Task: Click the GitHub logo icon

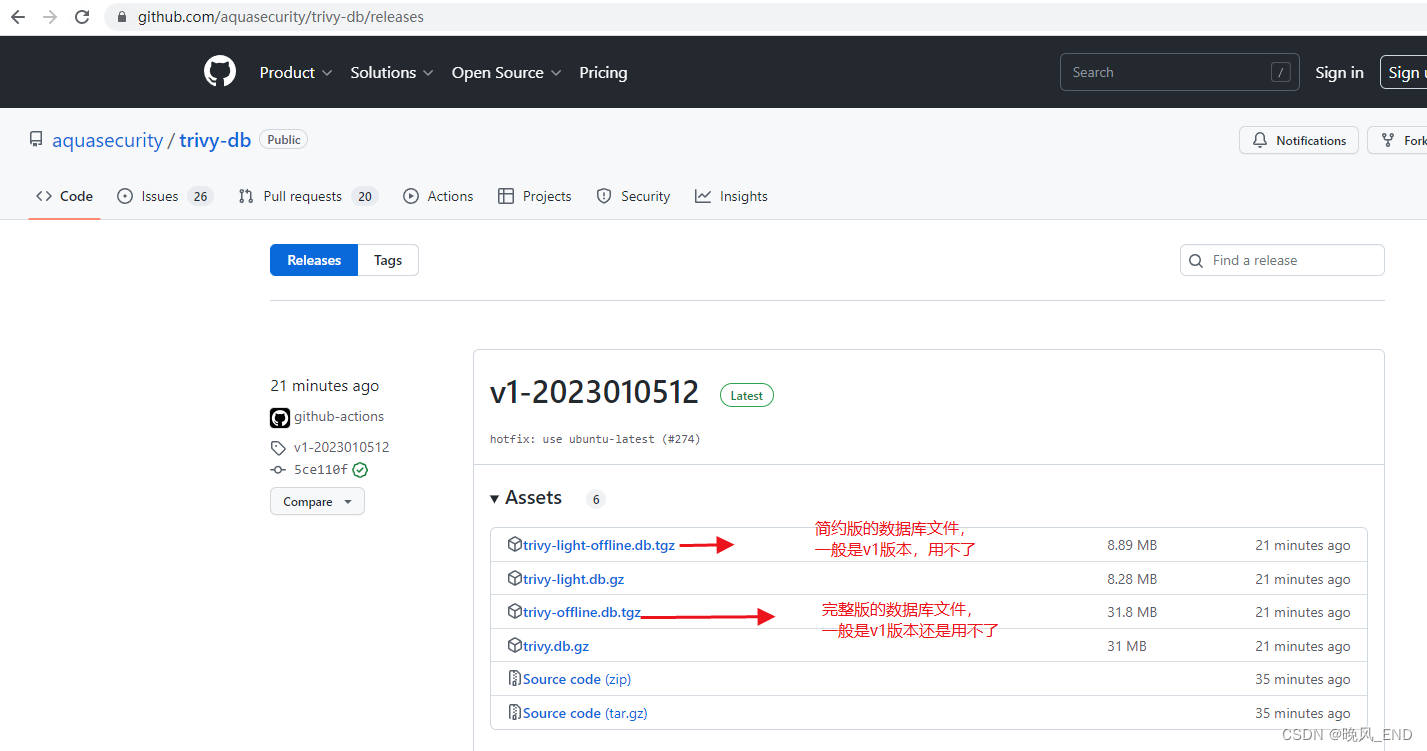Action: pos(220,72)
